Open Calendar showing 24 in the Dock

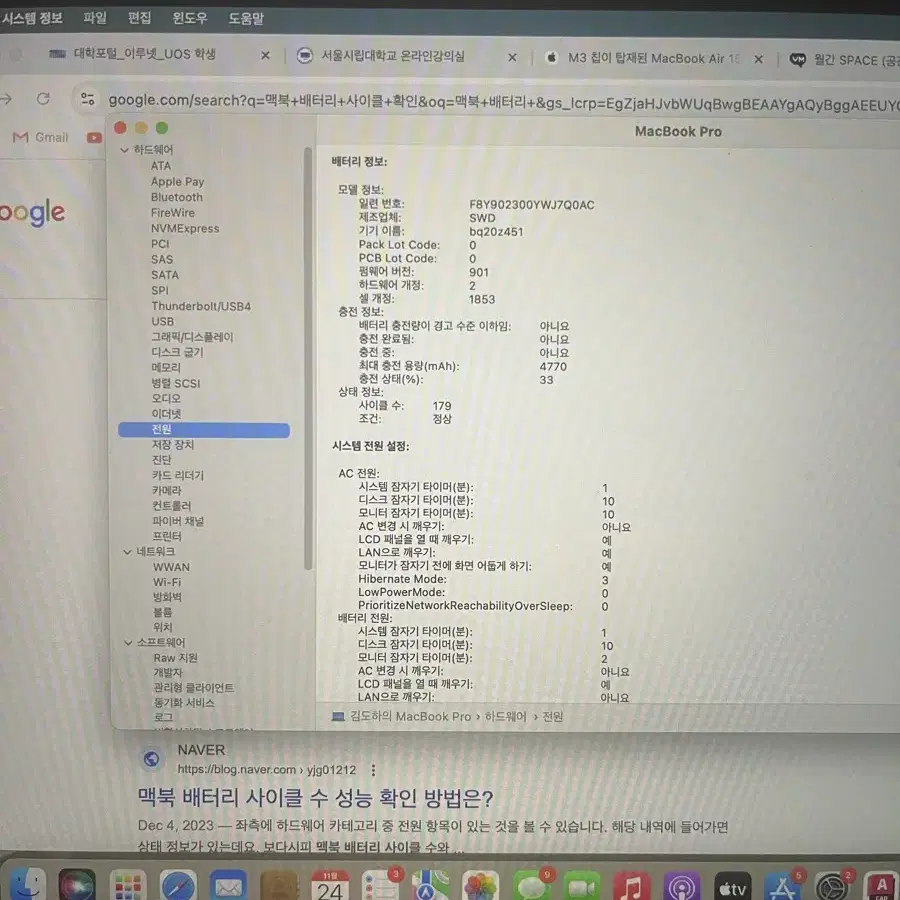(x=329, y=886)
